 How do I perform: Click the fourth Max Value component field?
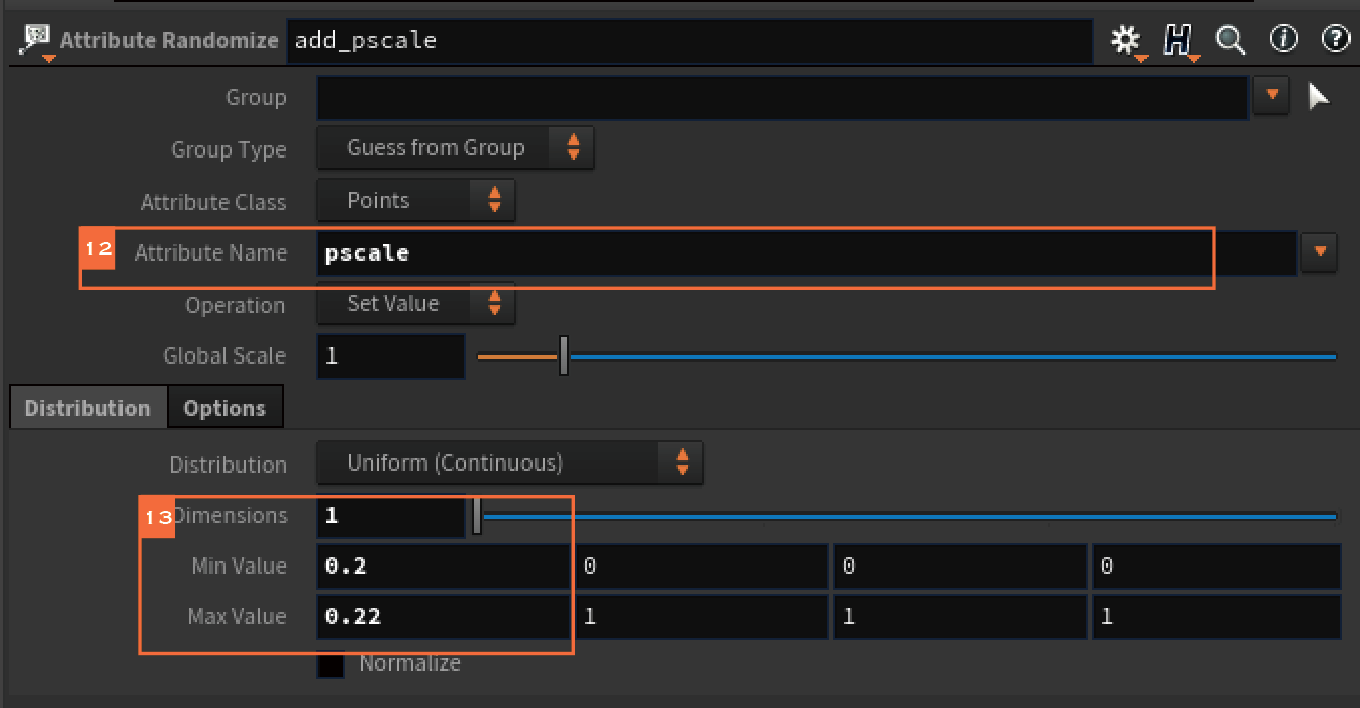pyautogui.click(x=1217, y=617)
